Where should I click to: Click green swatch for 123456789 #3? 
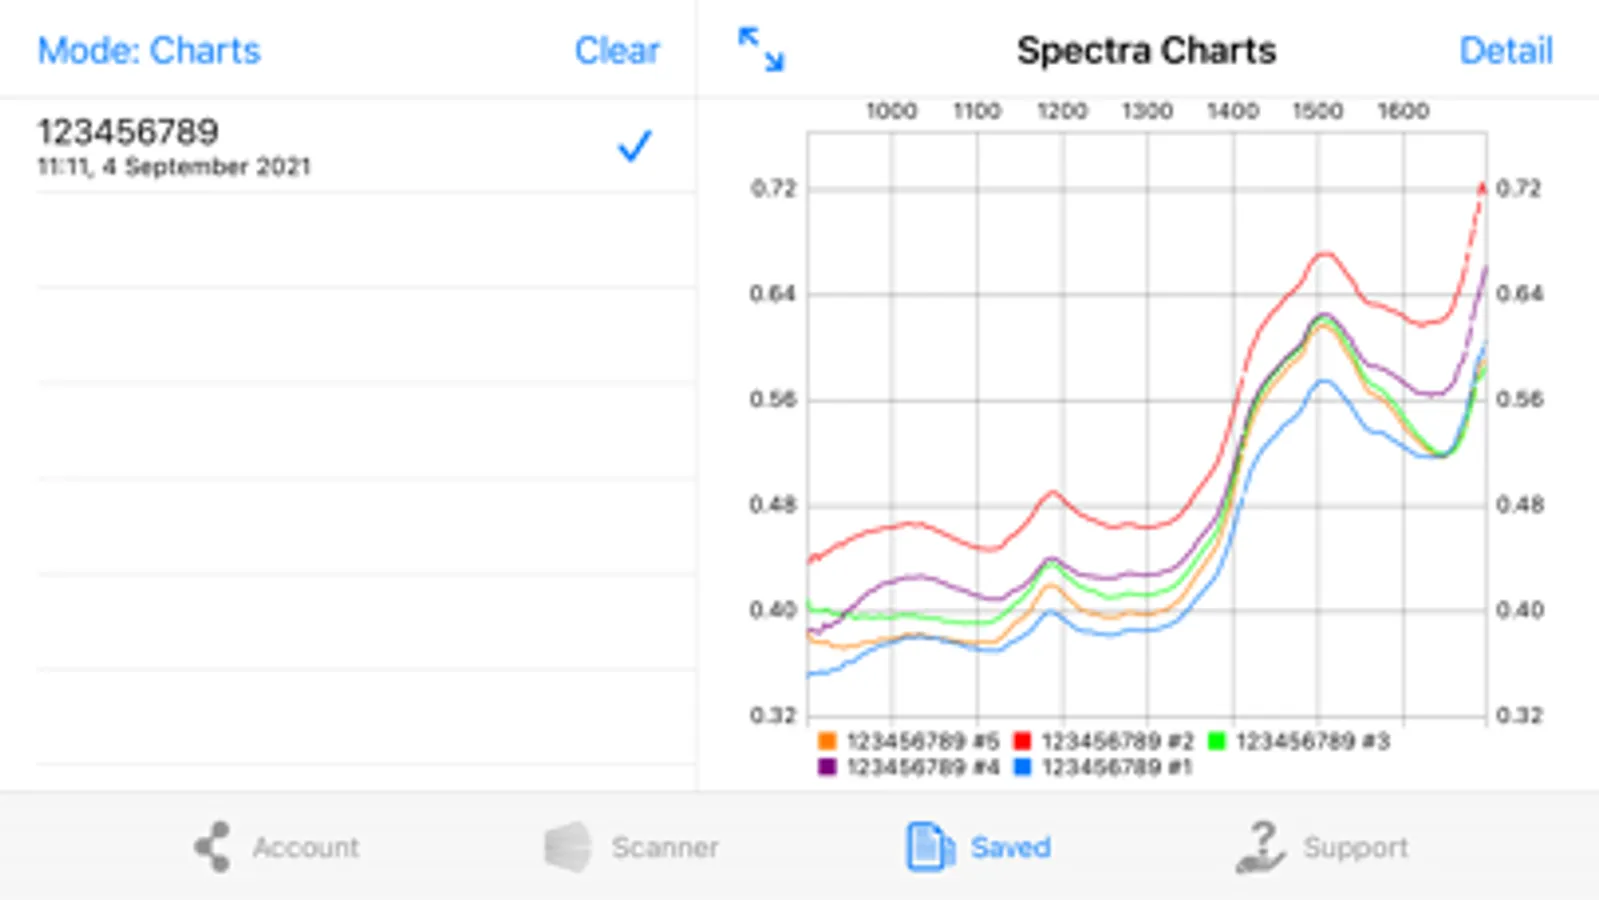tap(1217, 741)
